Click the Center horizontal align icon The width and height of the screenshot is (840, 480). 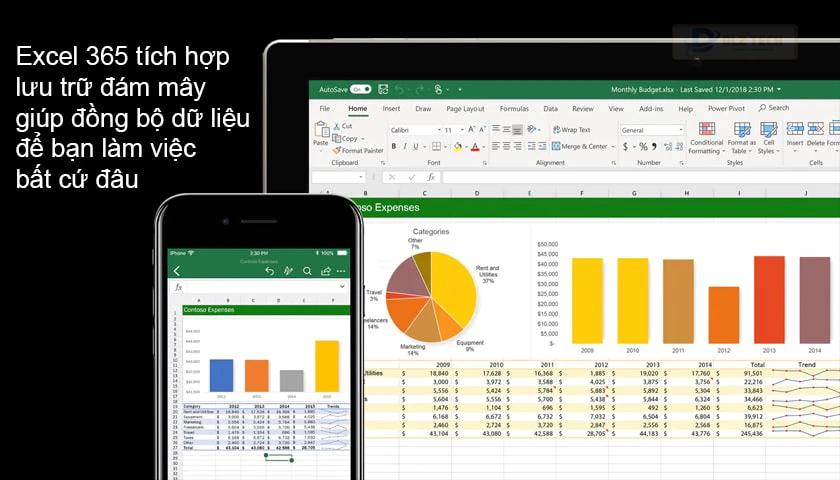[506, 146]
